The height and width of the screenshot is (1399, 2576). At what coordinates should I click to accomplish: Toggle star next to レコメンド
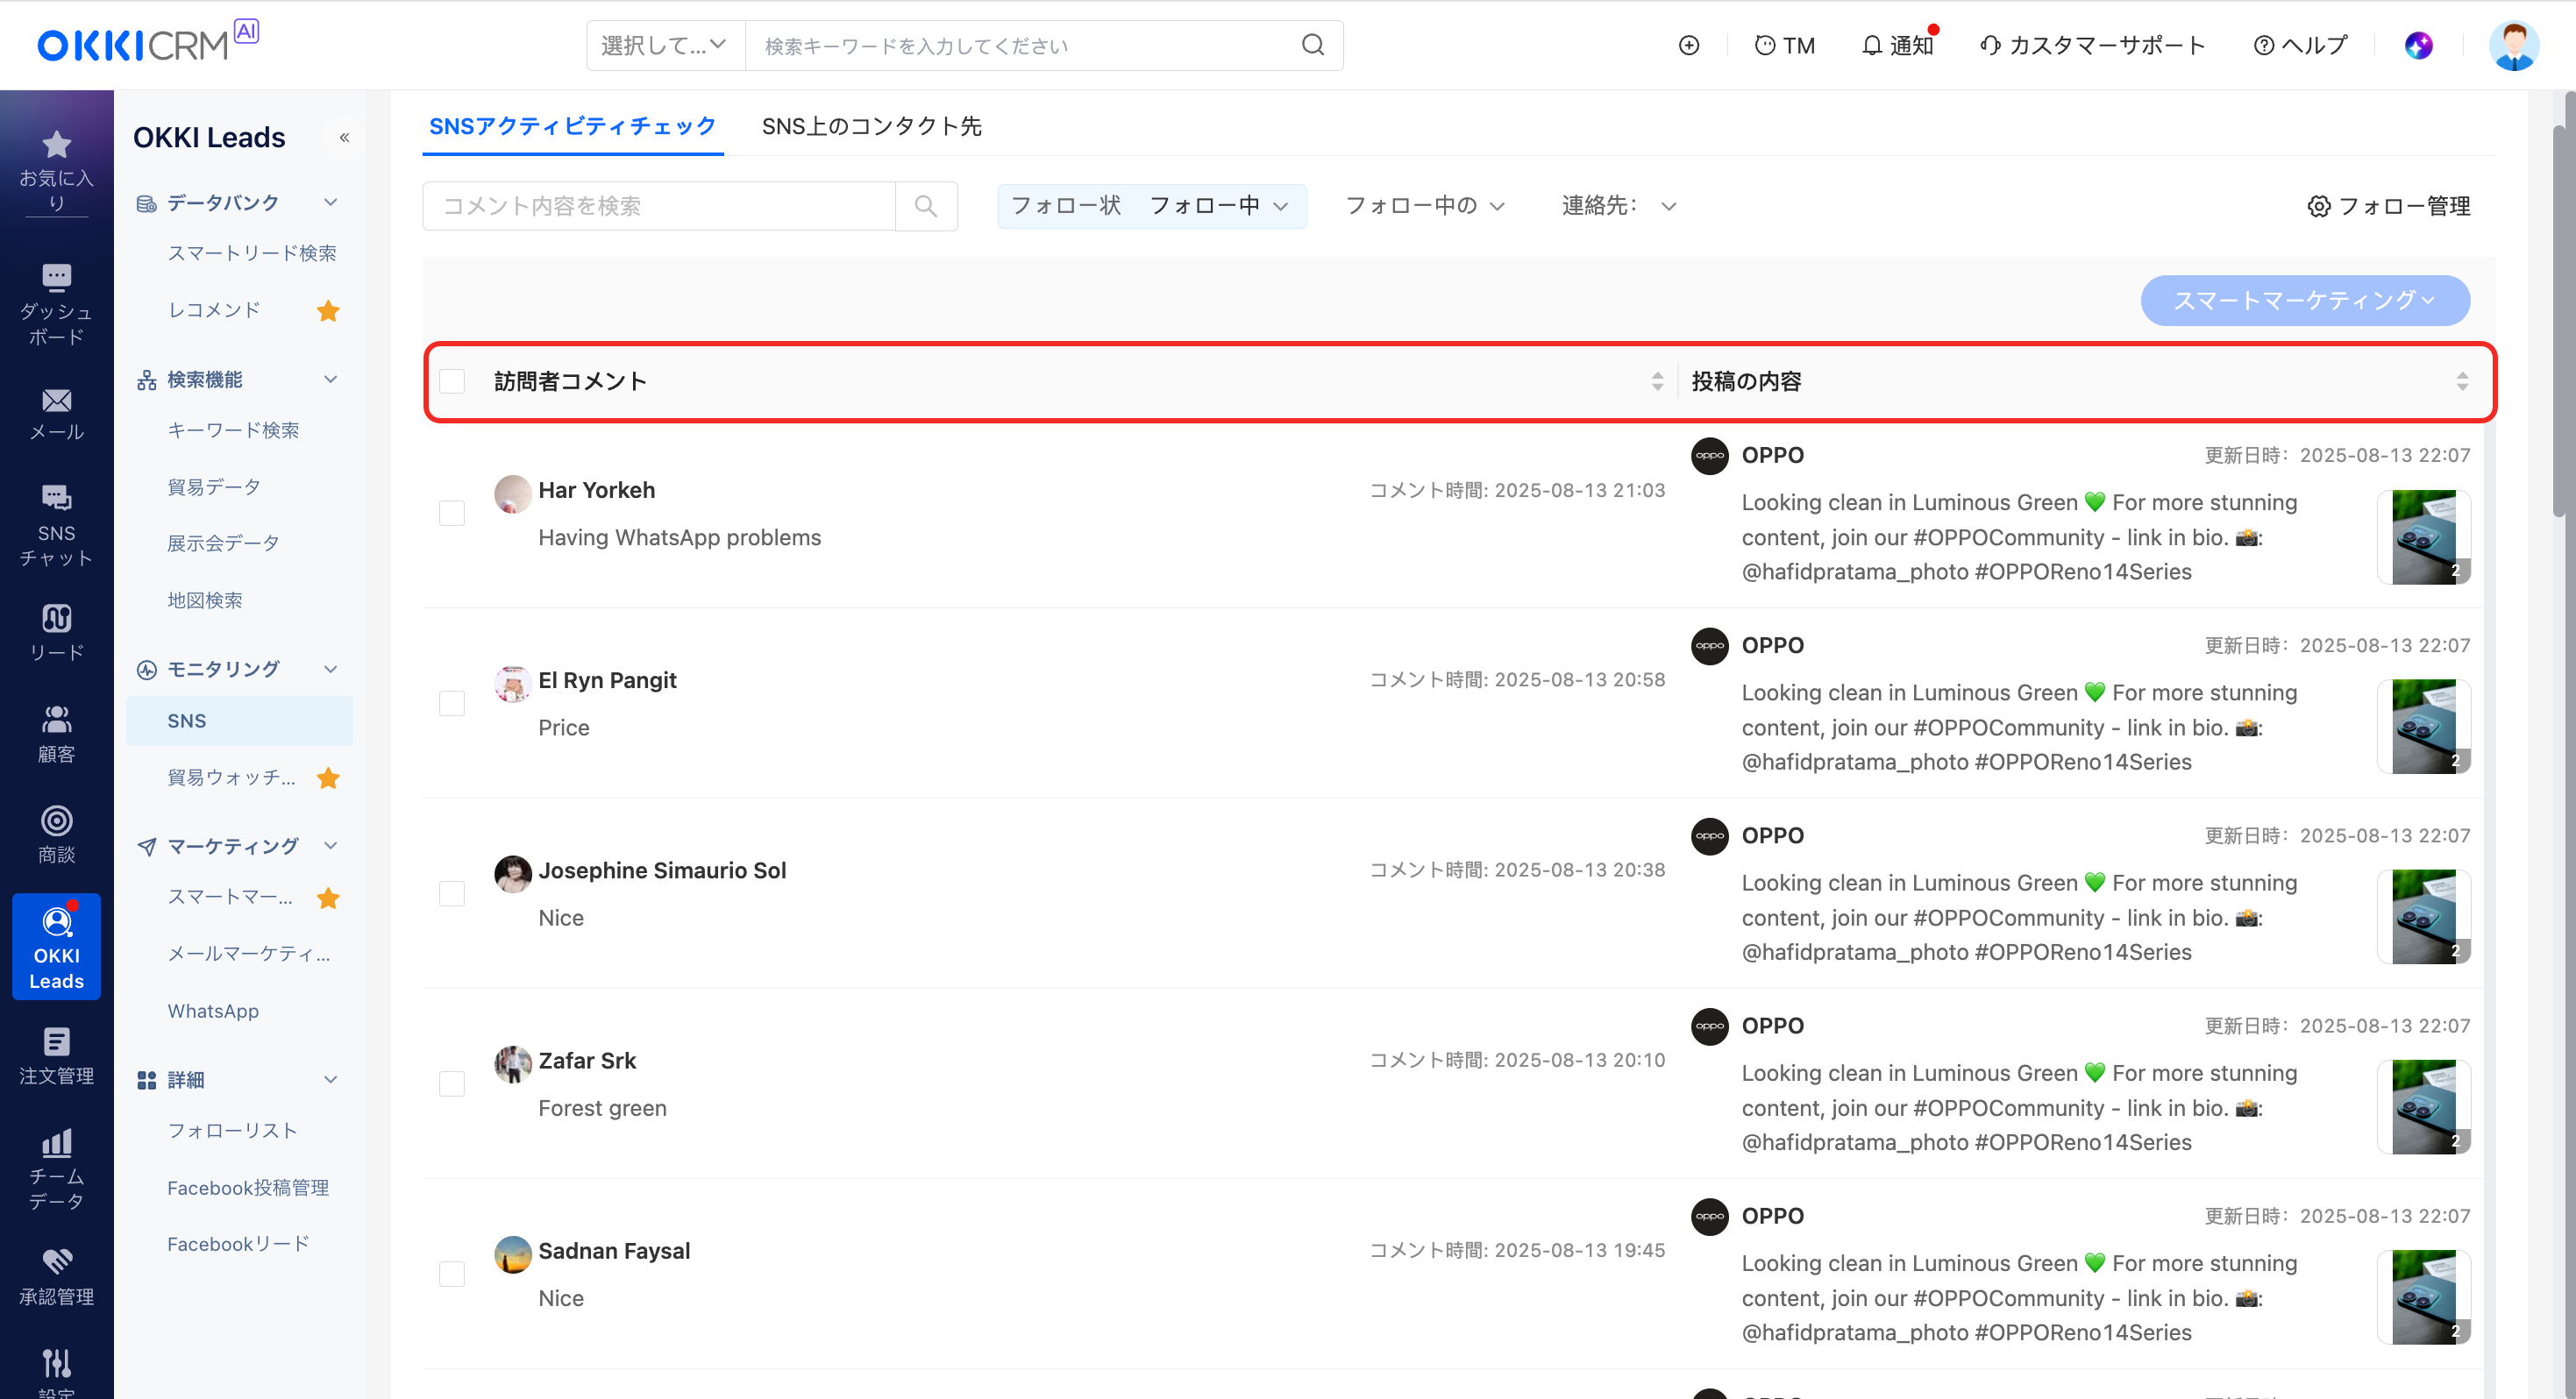[328, 311]
